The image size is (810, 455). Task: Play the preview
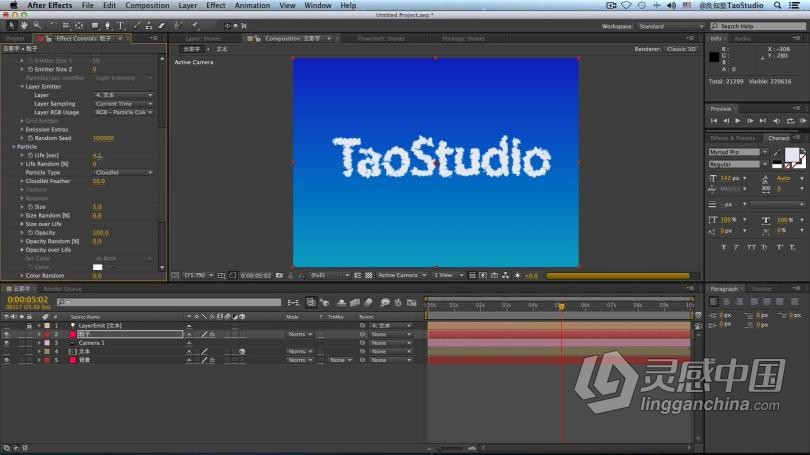(x=738, y=121)
